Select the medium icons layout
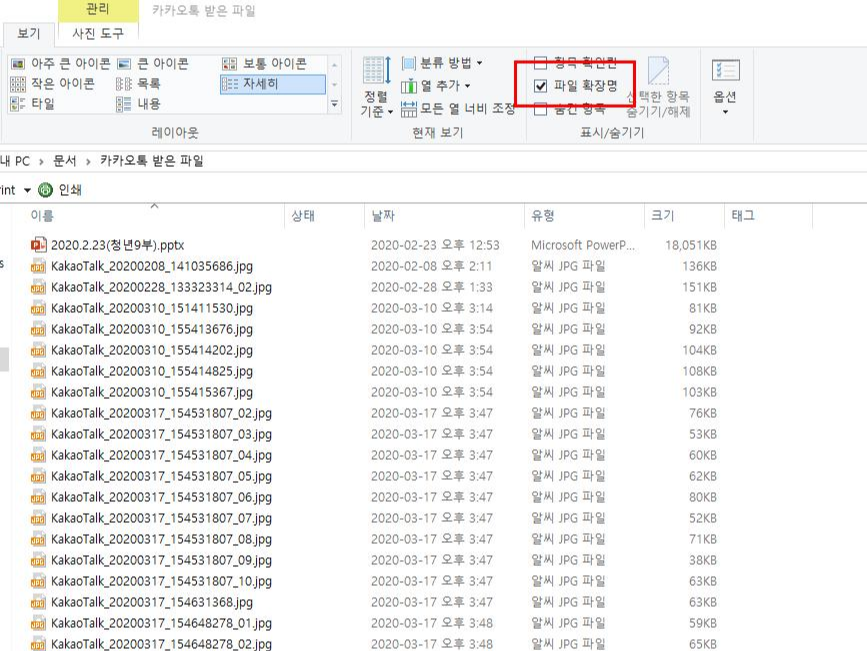867x651 pixels. [264, 64]
